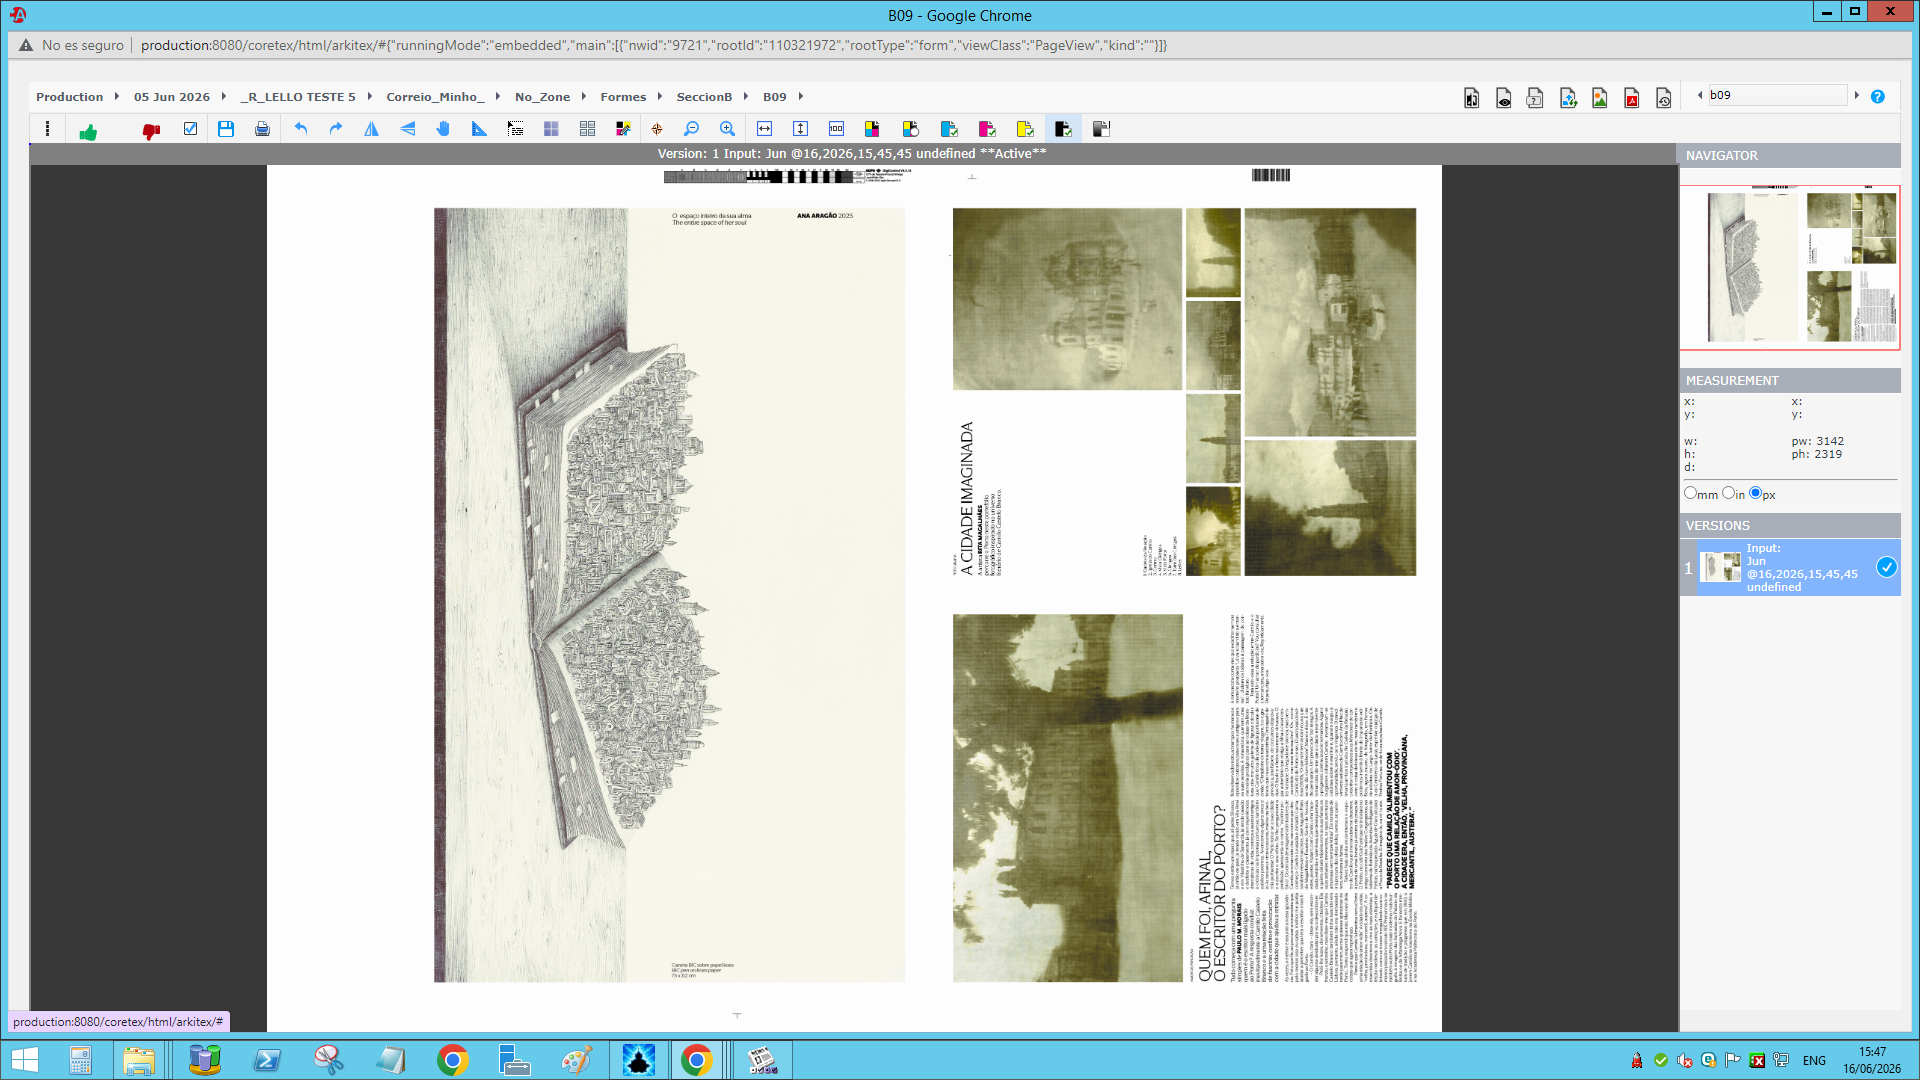Expand the arrow after 05 Jun 2026

click(224, 96)
